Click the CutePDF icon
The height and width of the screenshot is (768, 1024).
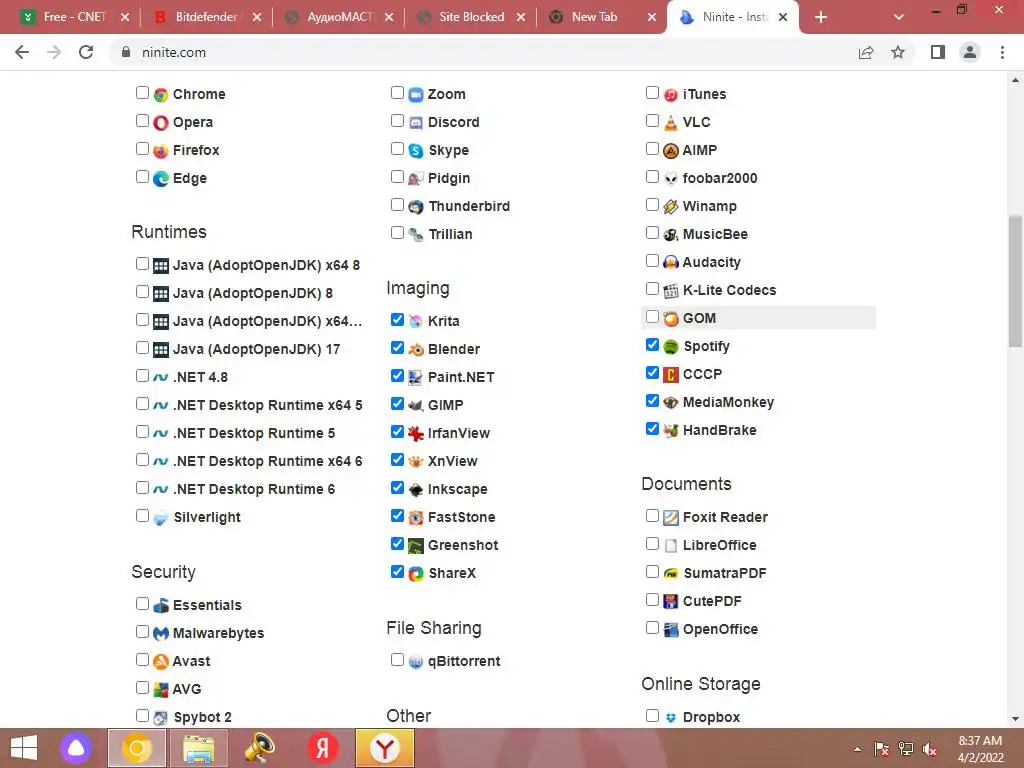point(671,601)
